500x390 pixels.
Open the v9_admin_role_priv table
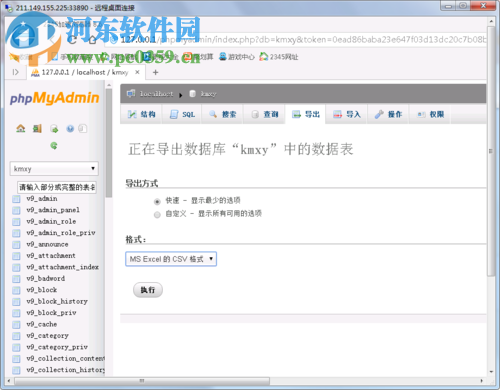click(x=61, y=233)
